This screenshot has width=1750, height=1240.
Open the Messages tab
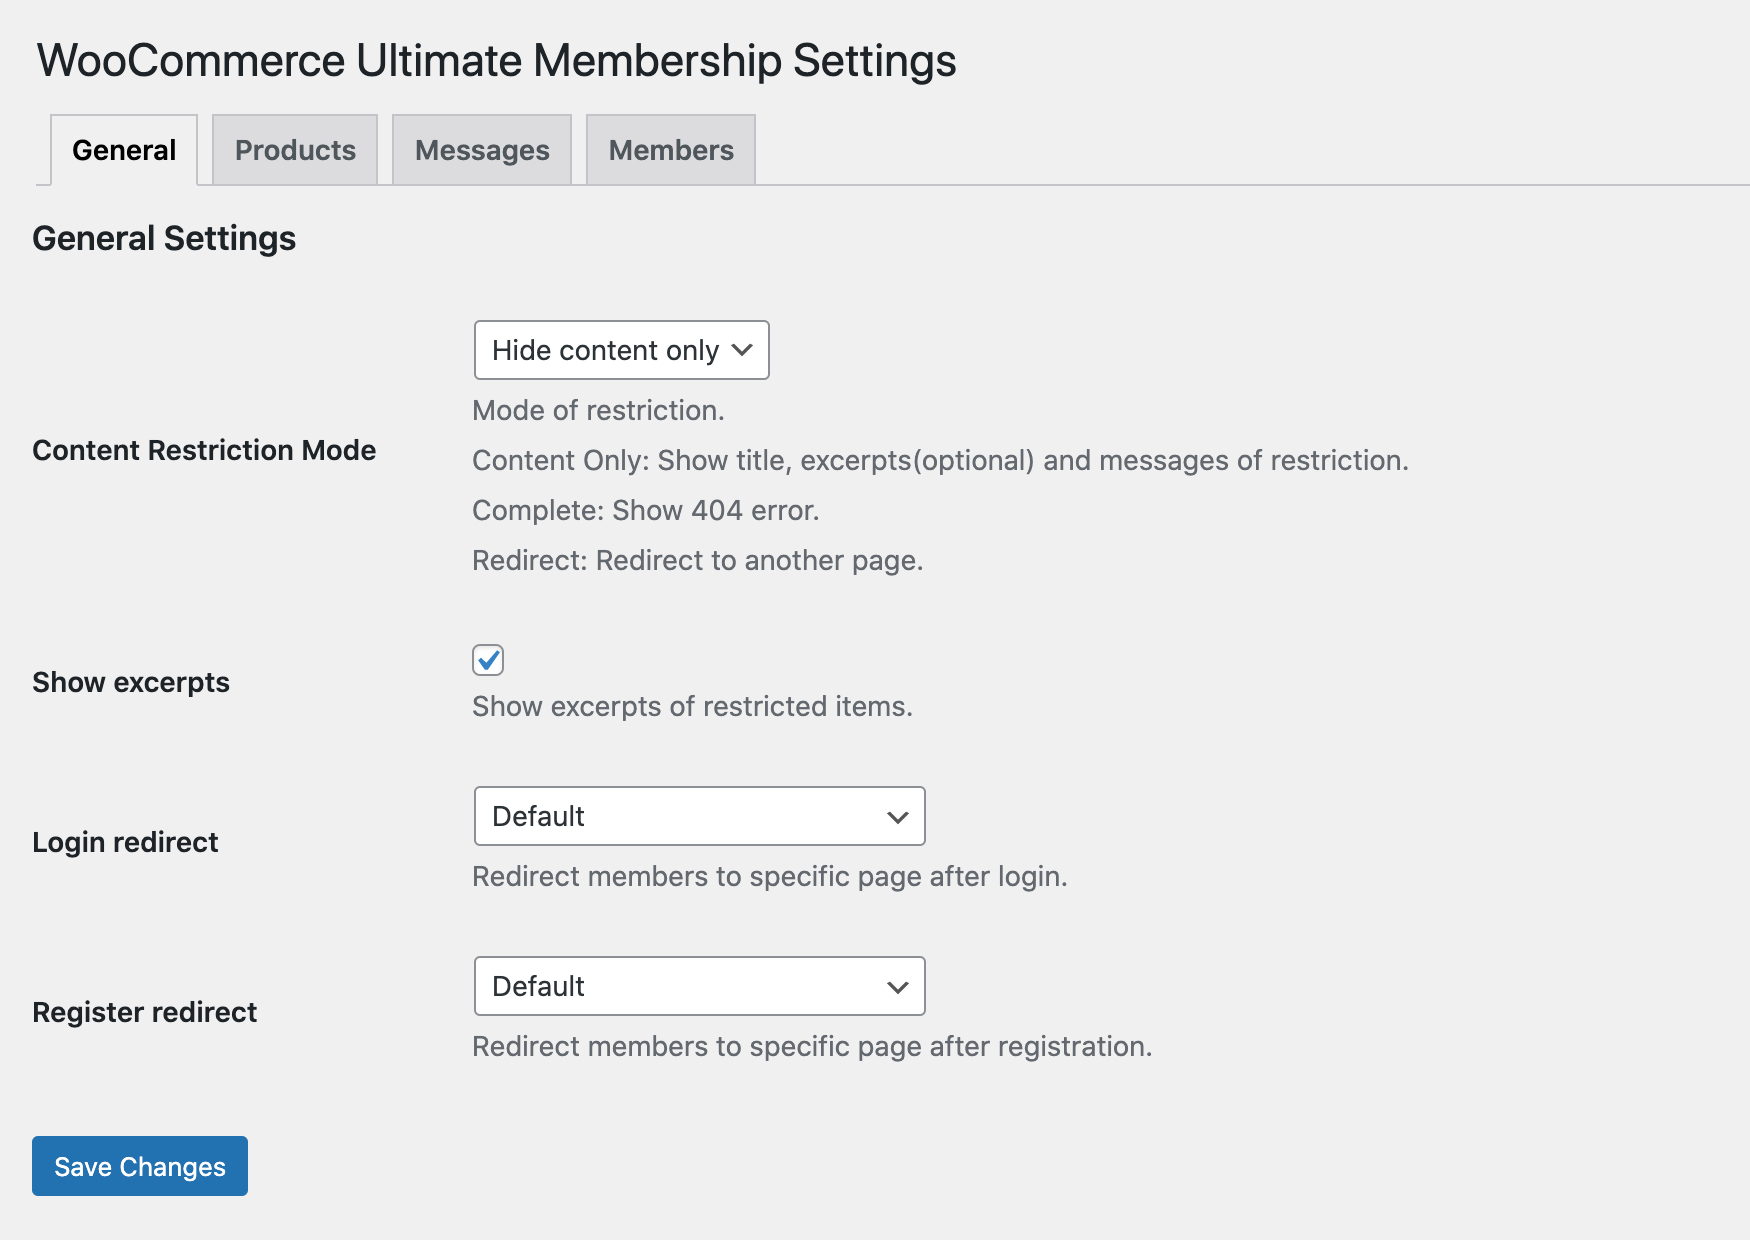pos(481,149)
